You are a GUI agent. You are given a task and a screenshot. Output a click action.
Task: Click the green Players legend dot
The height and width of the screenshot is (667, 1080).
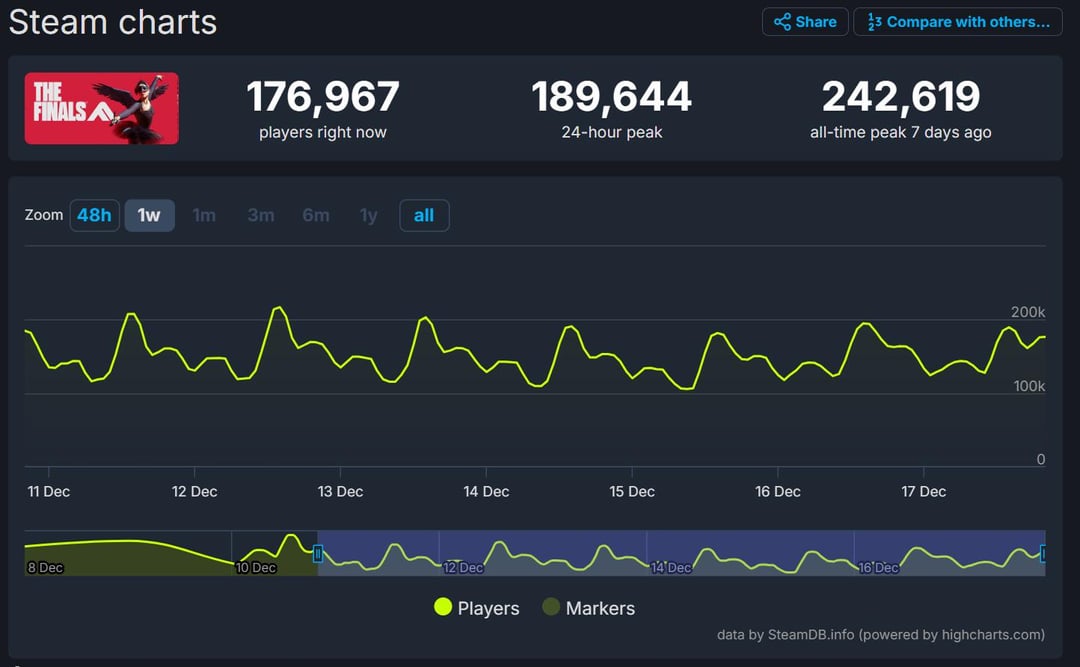tap(443, 607)
